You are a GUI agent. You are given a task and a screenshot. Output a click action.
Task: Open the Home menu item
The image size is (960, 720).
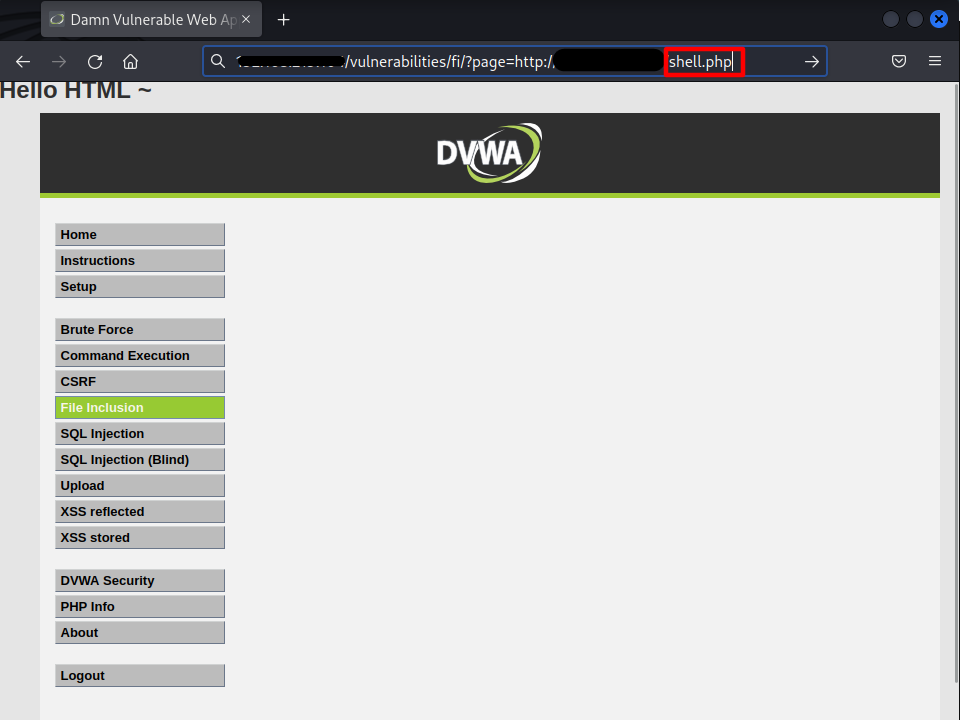(139, 235)
